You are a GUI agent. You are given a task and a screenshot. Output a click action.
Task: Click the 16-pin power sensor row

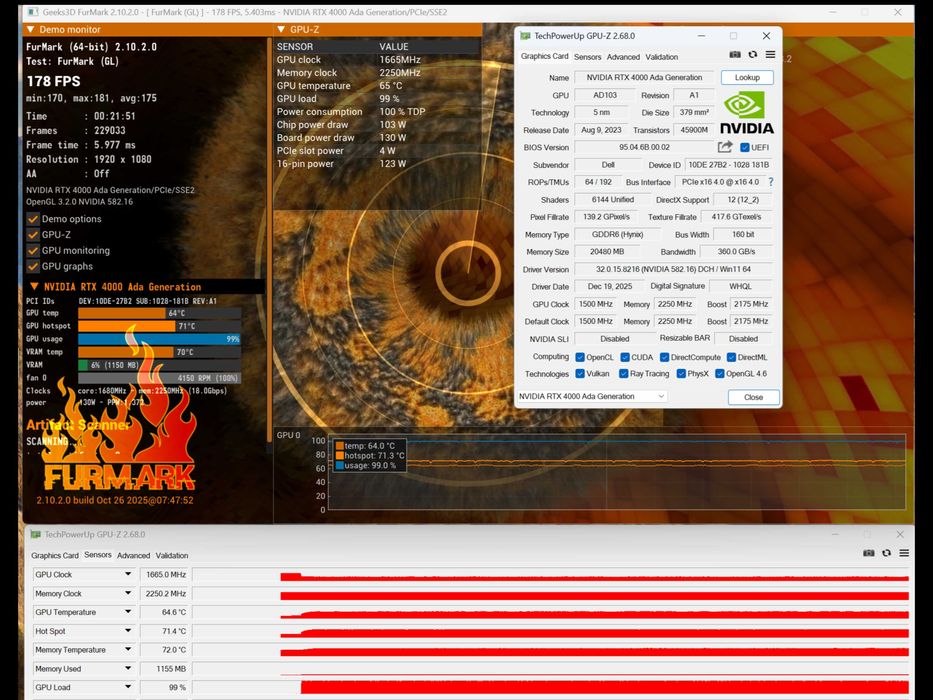point(376,164)
